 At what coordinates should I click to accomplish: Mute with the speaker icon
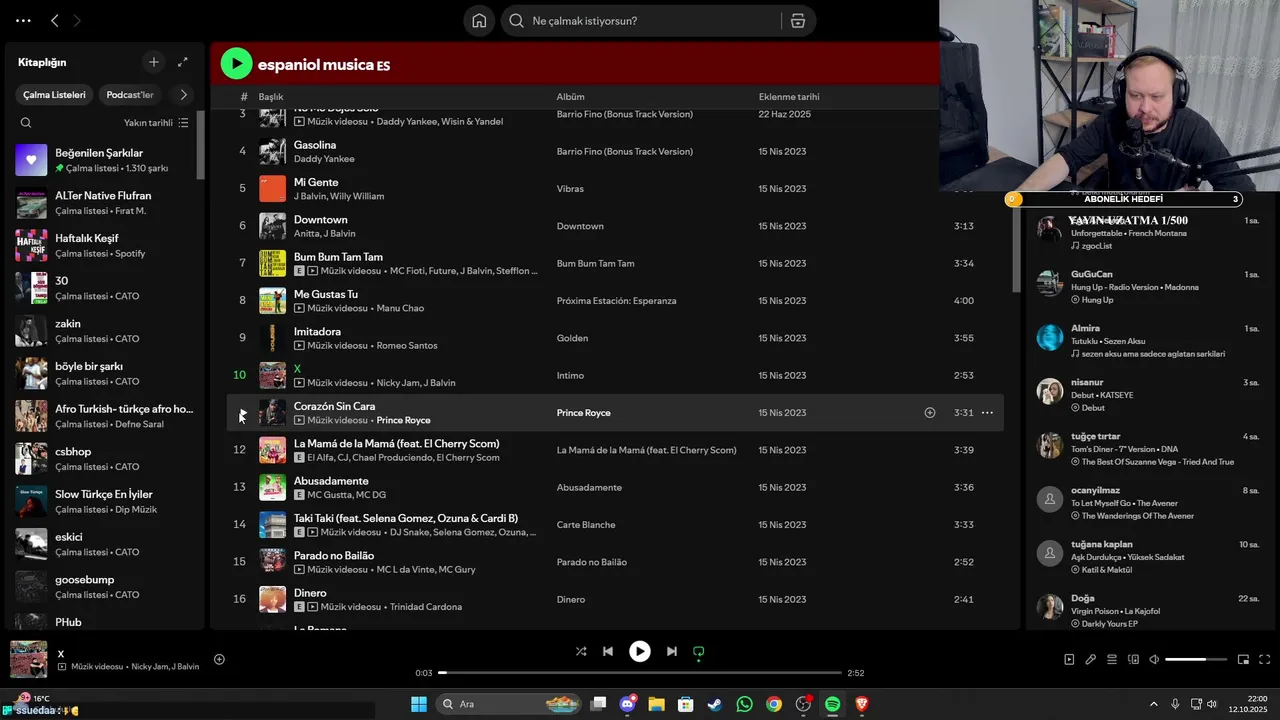tap(1154, 660)
